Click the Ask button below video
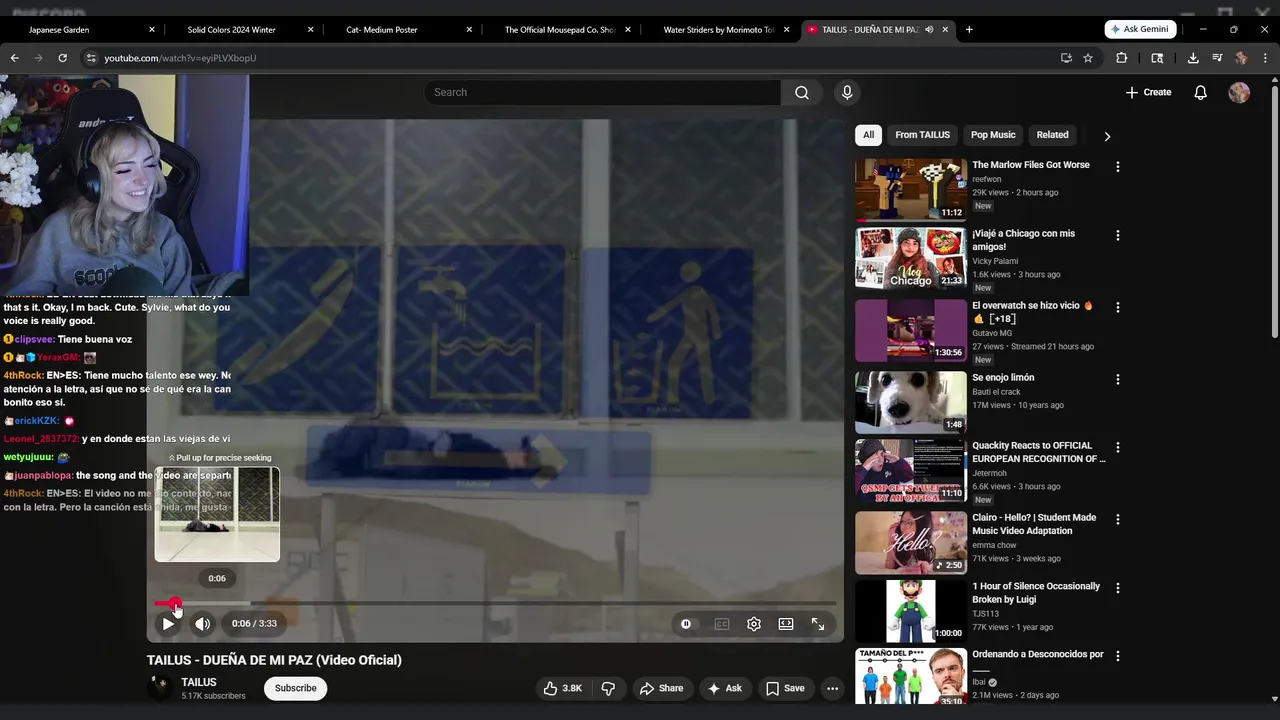Screen dimensions: 1280x720 point(725,688)
